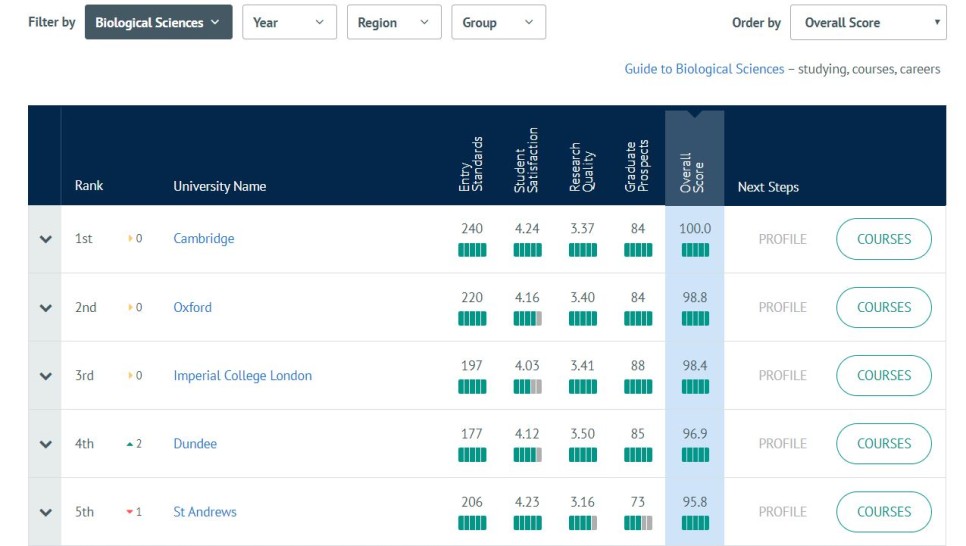Screen dimensions: 966x546
Task: Click PROFILE for Cambridge
Action: (782, 239)
